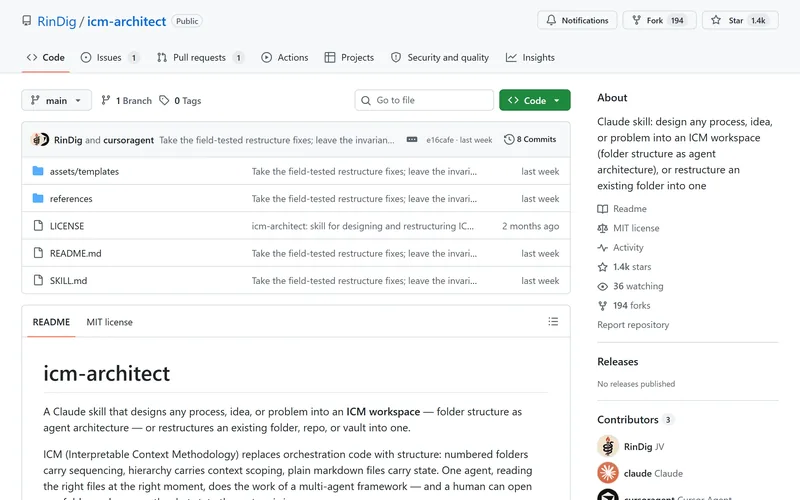
Task: Focus the Go to file search field
Action: pyautogui.click(x=424, y=100)
